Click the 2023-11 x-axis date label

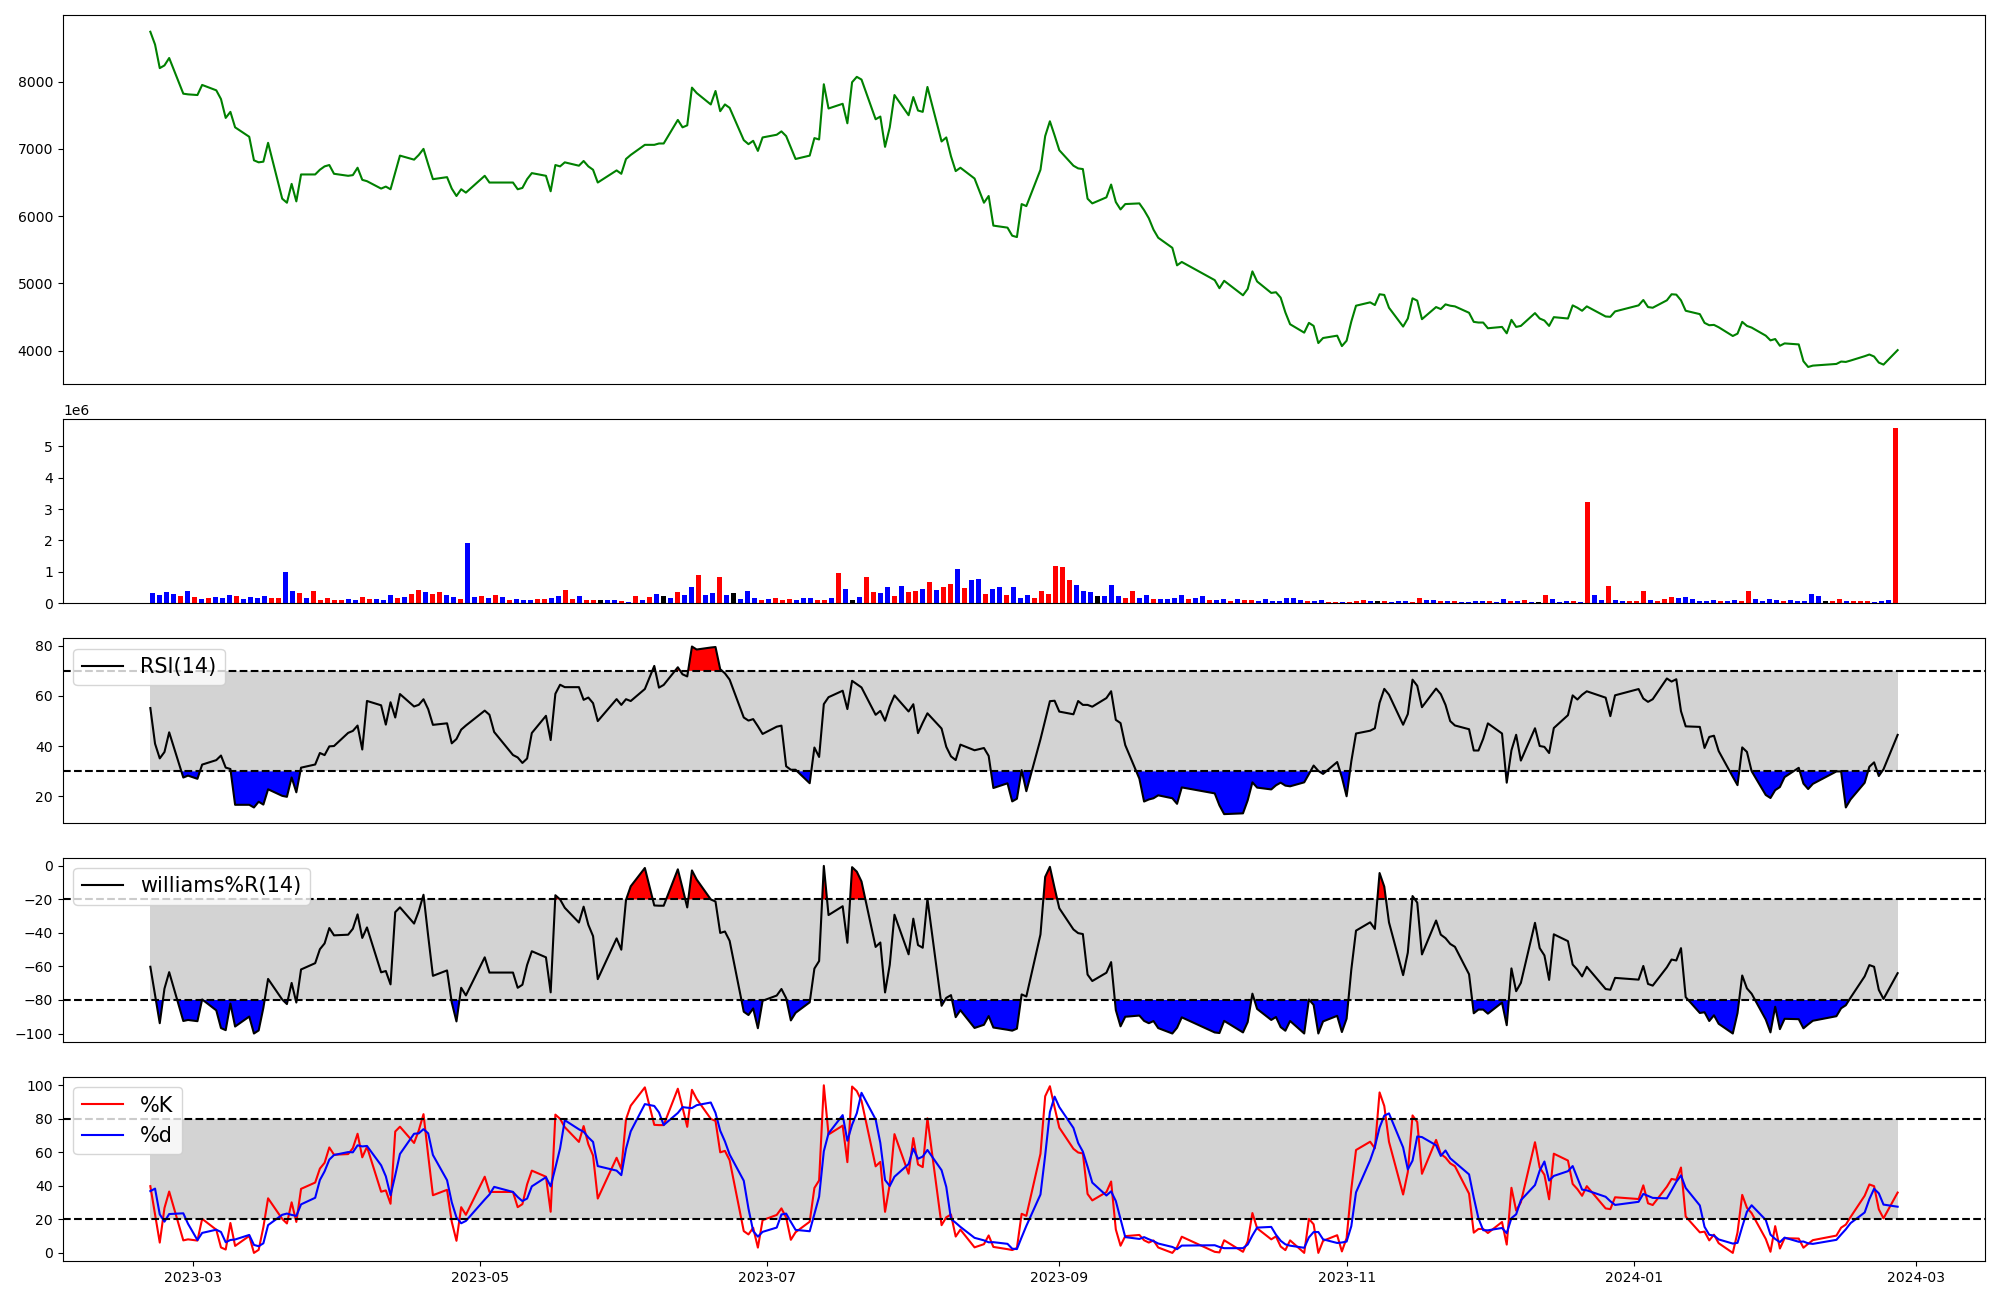pos(1347,1277)
